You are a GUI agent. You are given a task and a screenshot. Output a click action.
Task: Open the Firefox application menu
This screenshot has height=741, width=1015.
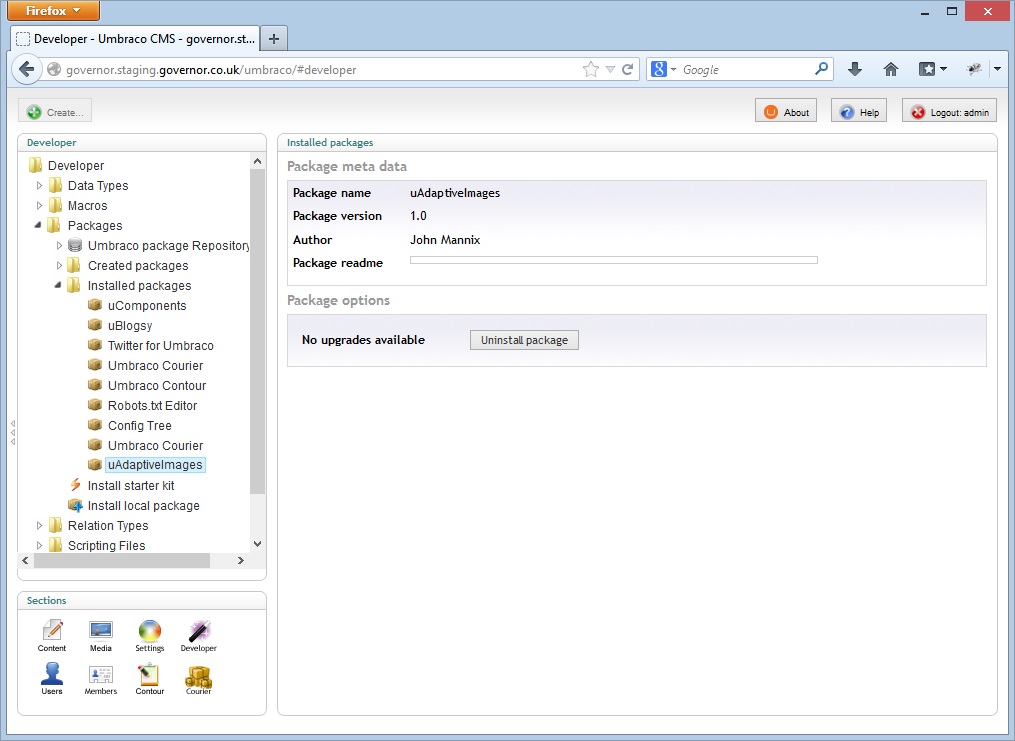pos(54,11)
